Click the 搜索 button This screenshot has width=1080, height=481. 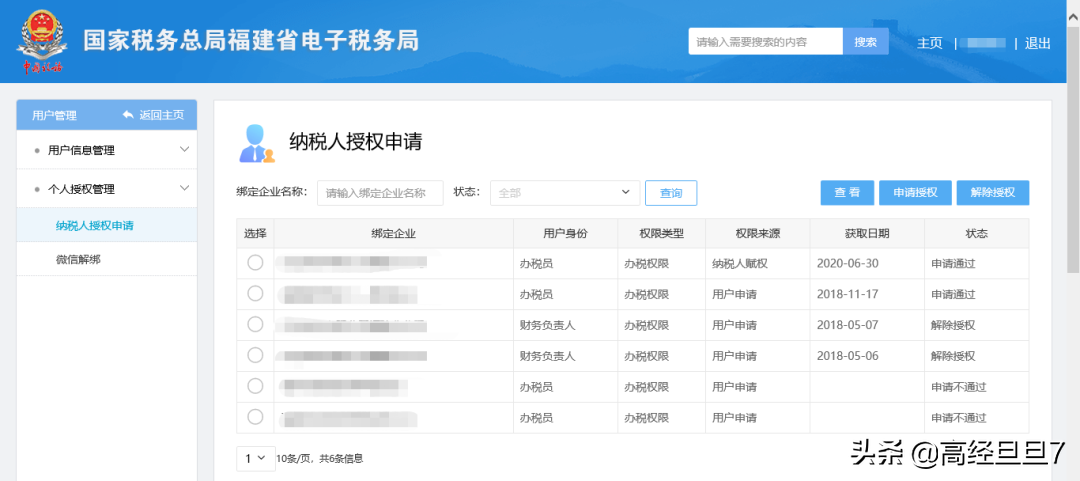click(866, 42)
